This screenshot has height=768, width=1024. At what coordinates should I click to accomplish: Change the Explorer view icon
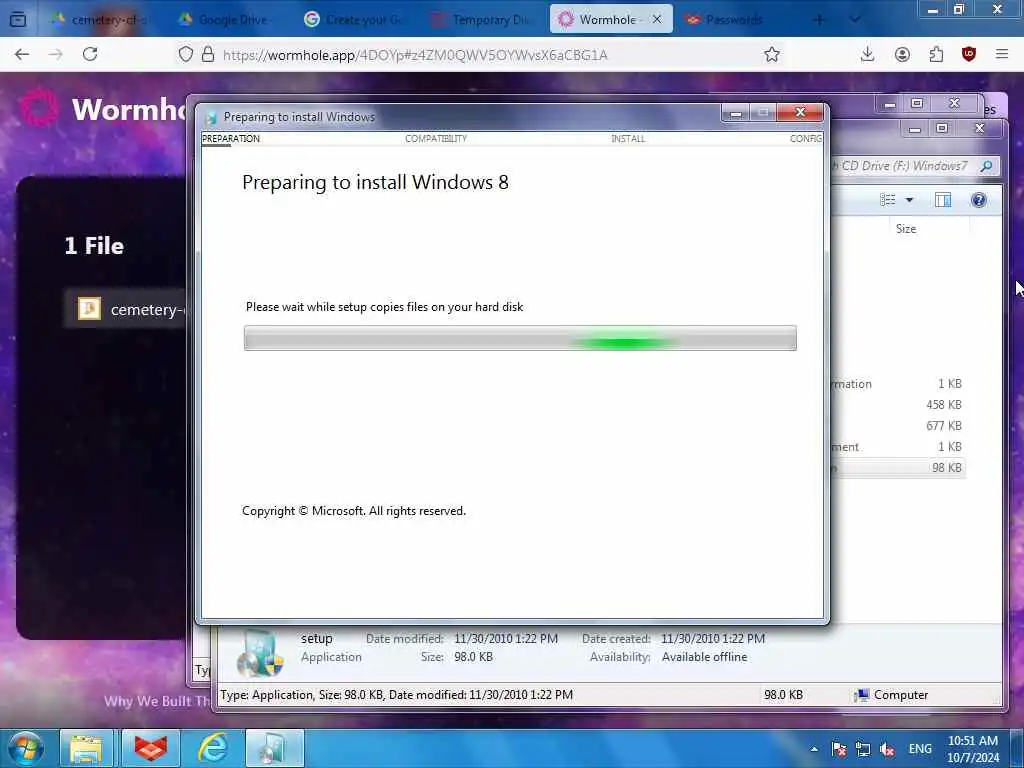point(887,200)
